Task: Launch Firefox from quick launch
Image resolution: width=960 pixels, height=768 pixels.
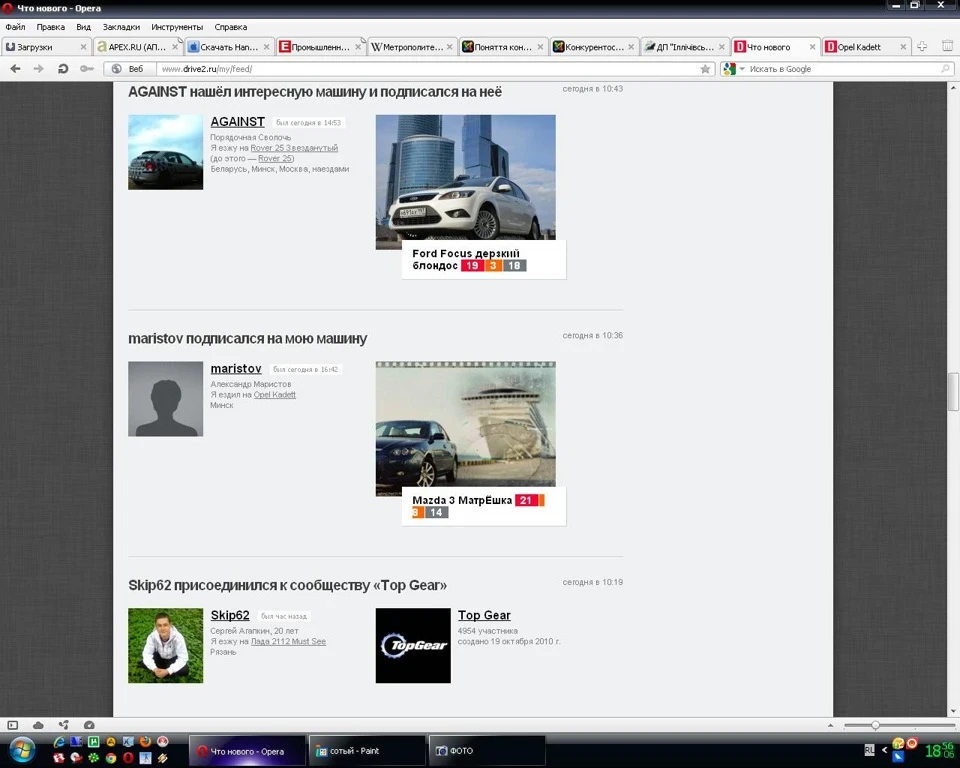Action: (146, 742)
